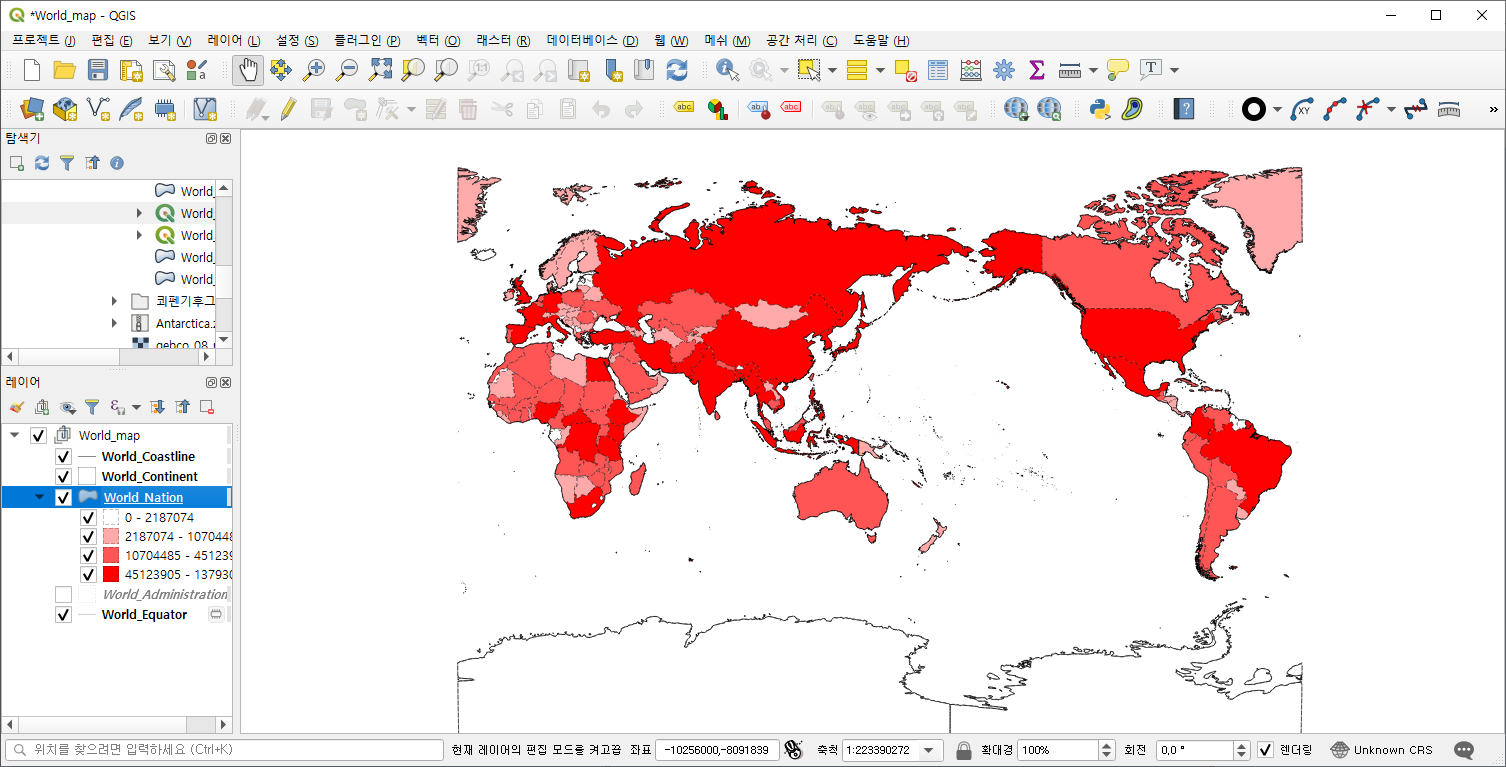Image resolution: width=1506 pixels, height=767 pixels.
Task: Click the Layer Diagram Options chart icon
Action: 717,108
